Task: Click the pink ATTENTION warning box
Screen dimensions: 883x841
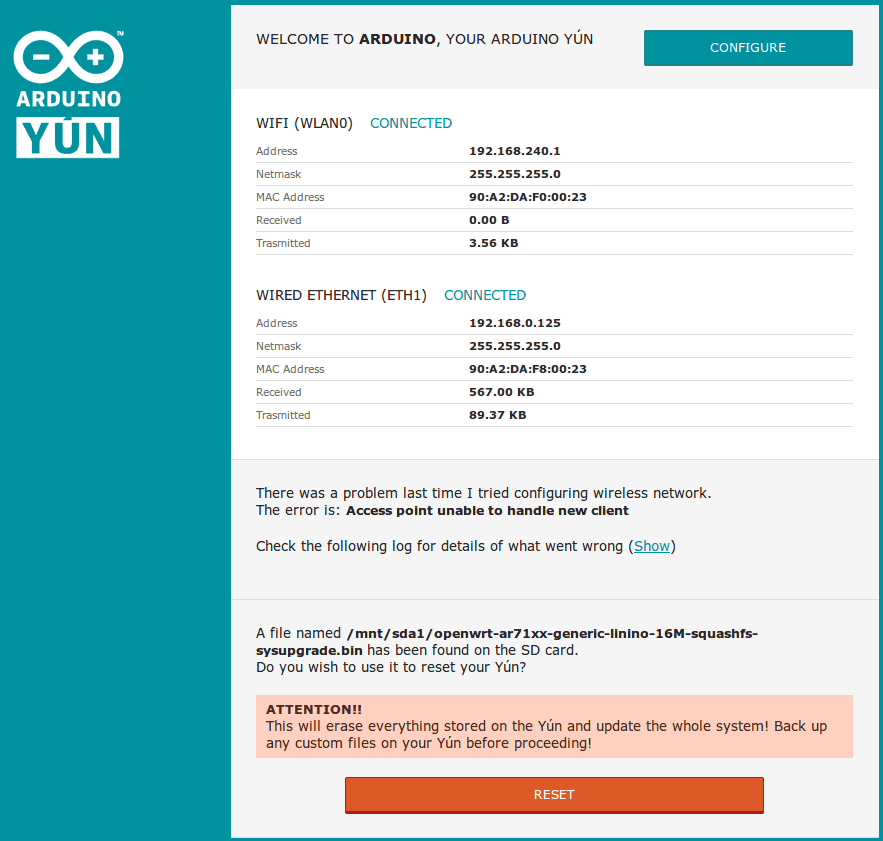Action: click(x=554, y=726)
